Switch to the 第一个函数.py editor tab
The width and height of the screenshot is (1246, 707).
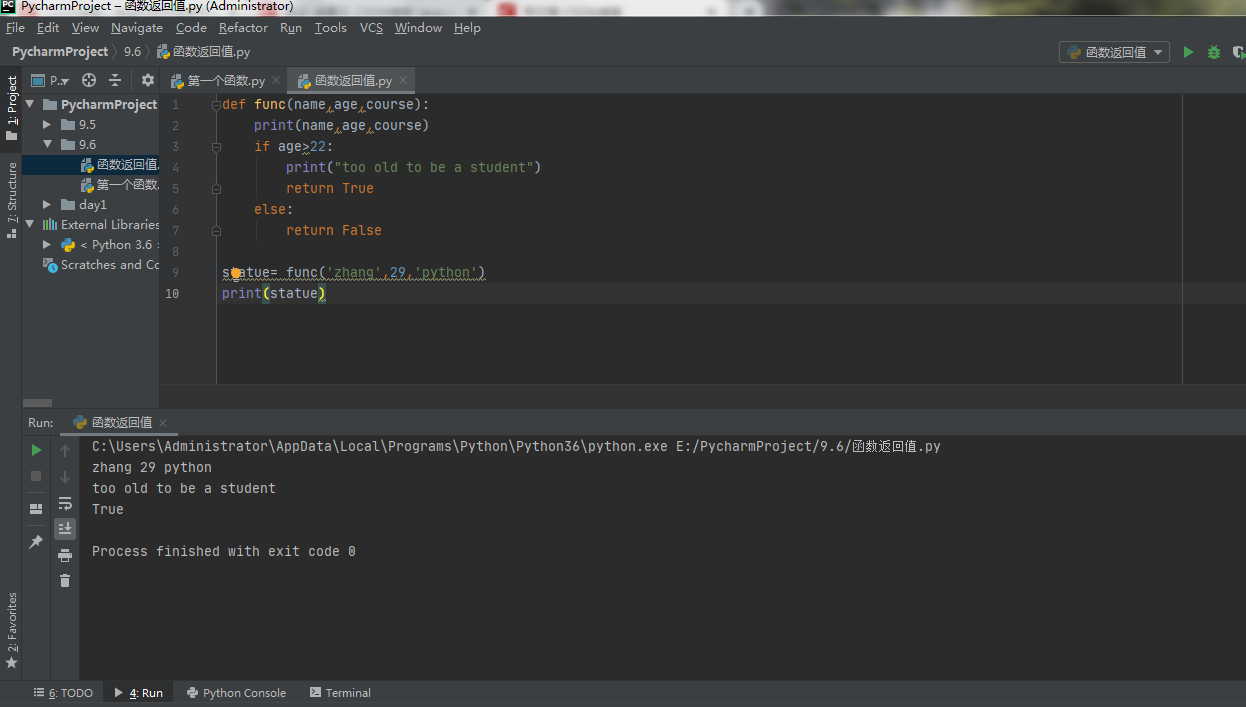click(225, 81)
